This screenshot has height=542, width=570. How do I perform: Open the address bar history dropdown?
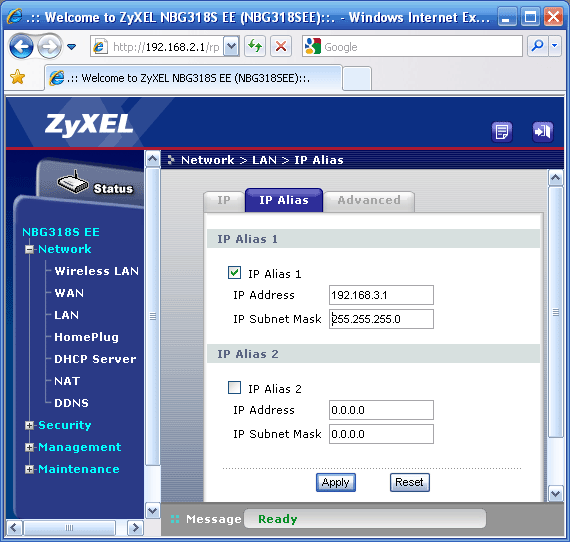[x=231, y=47]
